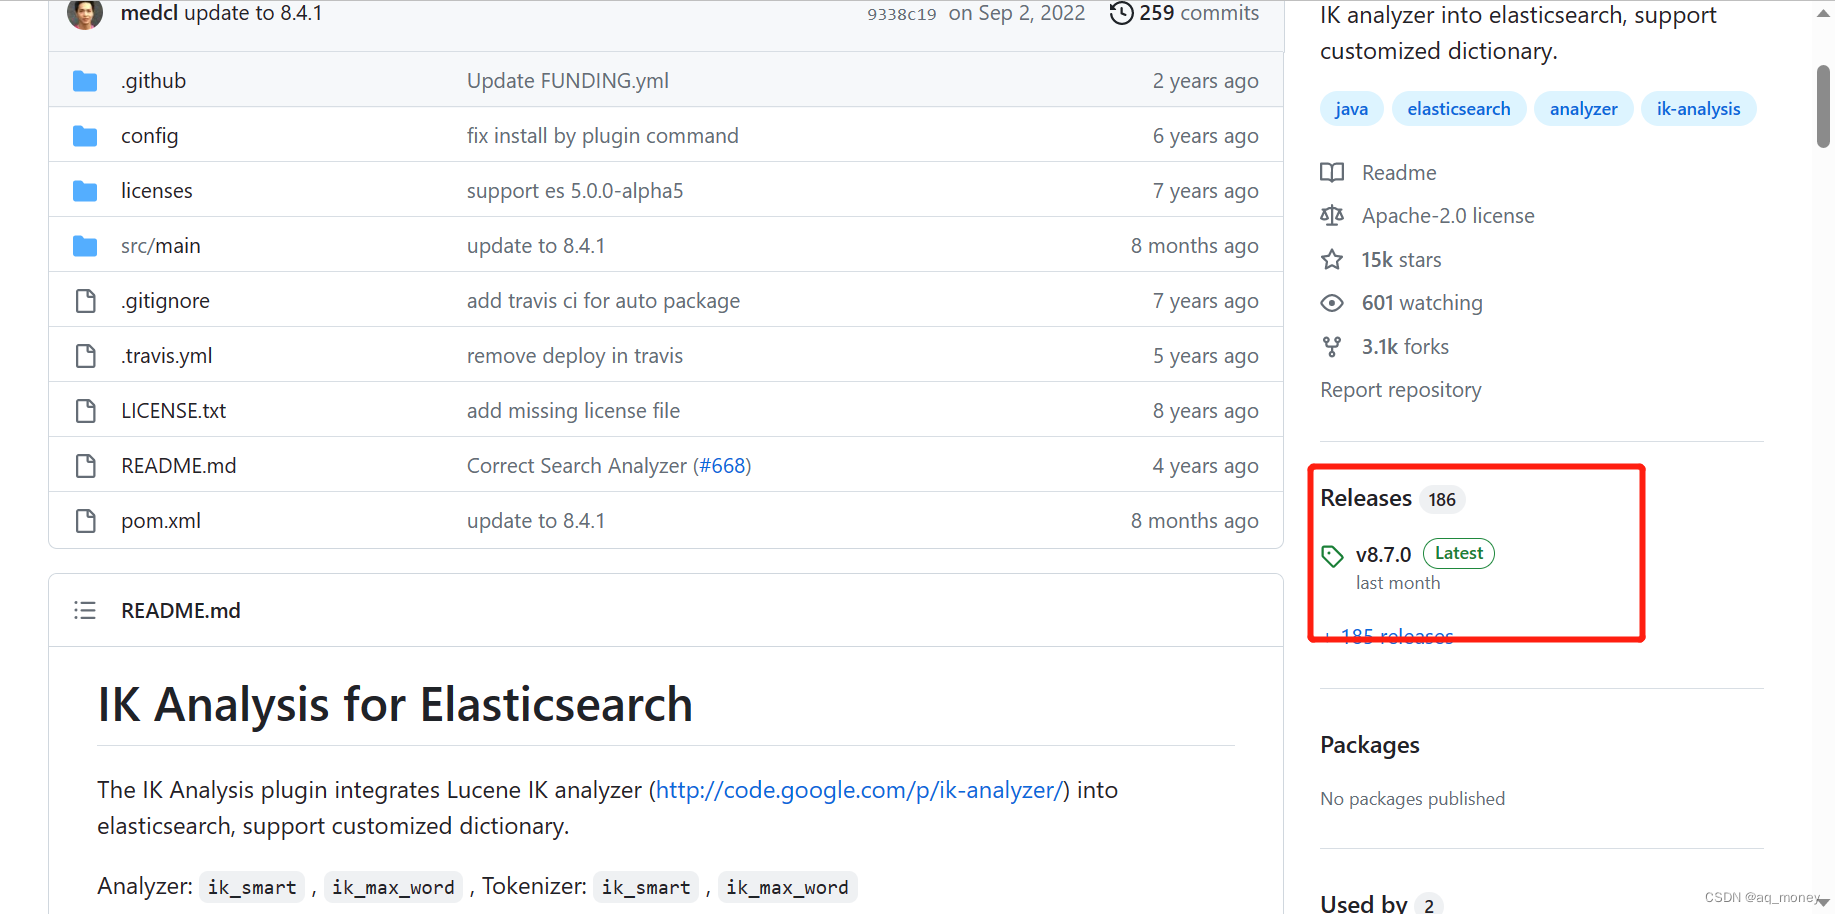Click the pom.xml file icon

pos(86,521)
